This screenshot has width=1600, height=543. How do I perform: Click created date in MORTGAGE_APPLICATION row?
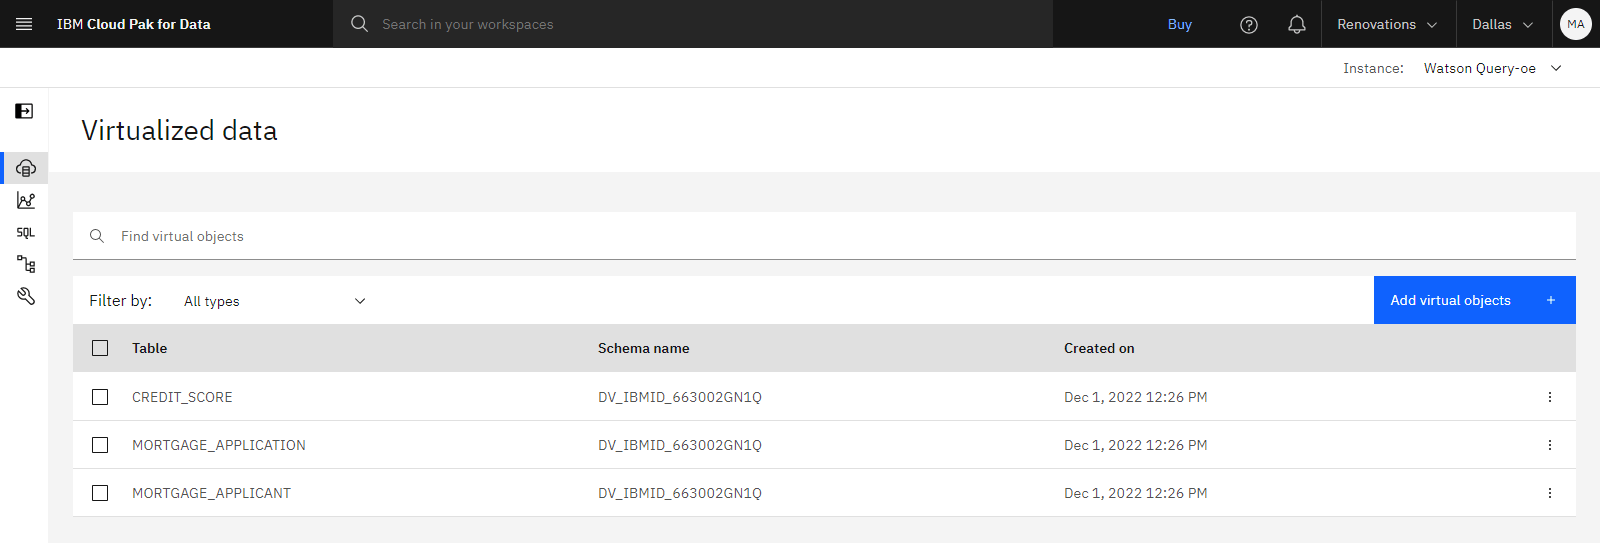[1136, 445]
